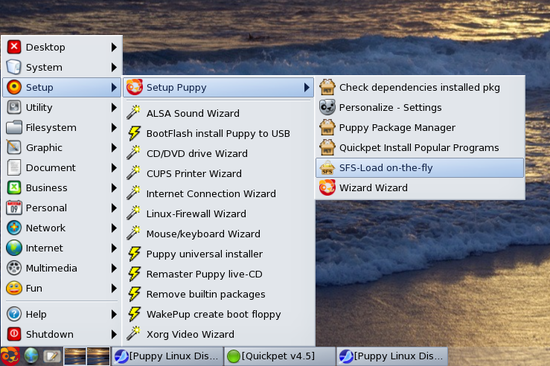550x366 pixels.
Task: Expand the Help submenu arrow
Action: click(114, 314)
